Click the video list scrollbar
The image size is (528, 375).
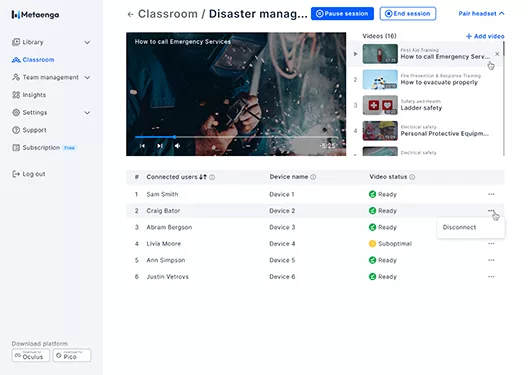pyautogui.click(x=504, y=49)
